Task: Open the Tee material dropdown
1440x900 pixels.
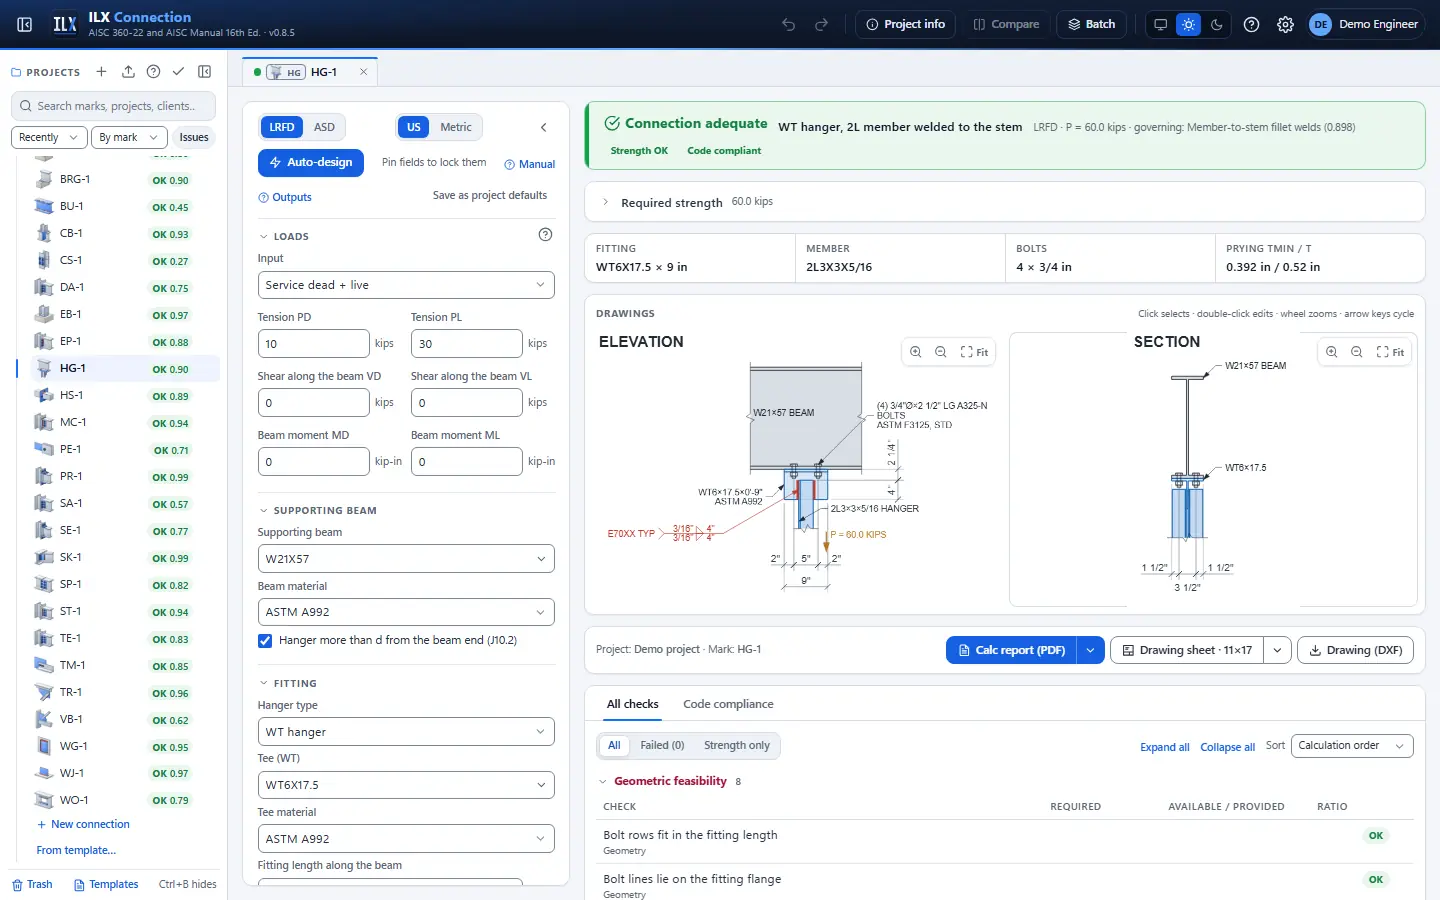Action: (406, 839)
